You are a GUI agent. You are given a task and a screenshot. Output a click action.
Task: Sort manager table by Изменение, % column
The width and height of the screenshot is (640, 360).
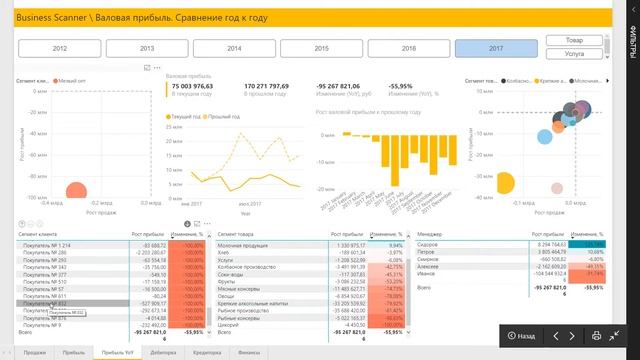point(587,234)
